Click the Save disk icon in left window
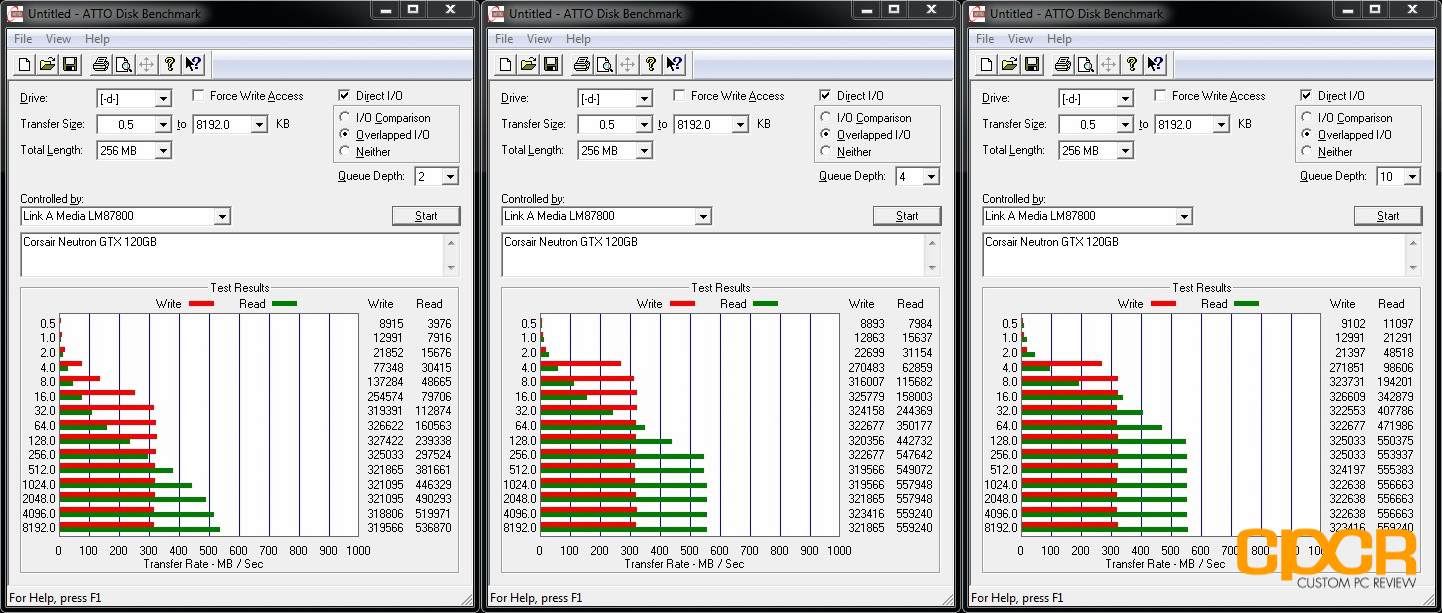 69,65
